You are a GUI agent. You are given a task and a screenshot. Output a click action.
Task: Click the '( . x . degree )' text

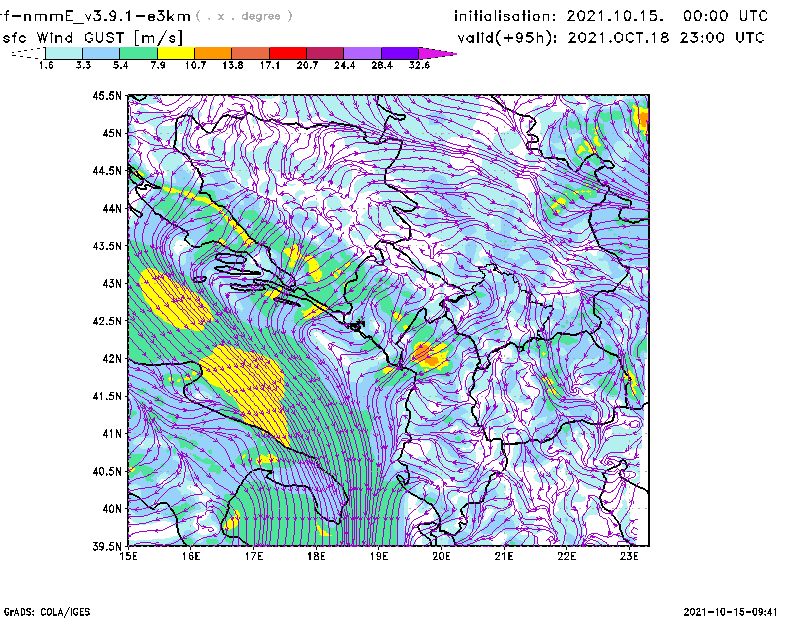(244, 16)
